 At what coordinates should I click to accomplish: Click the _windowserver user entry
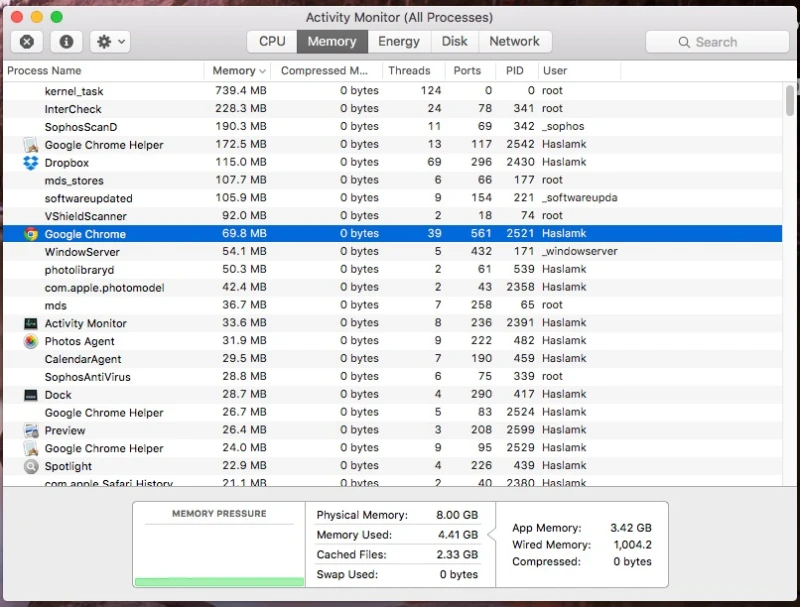click(580, 251)
